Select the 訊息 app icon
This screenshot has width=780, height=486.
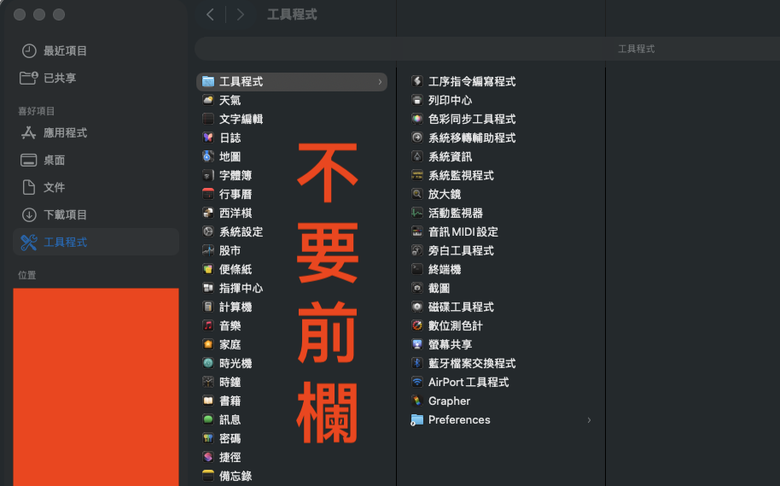pyautogui.click(x=208, y=420)
